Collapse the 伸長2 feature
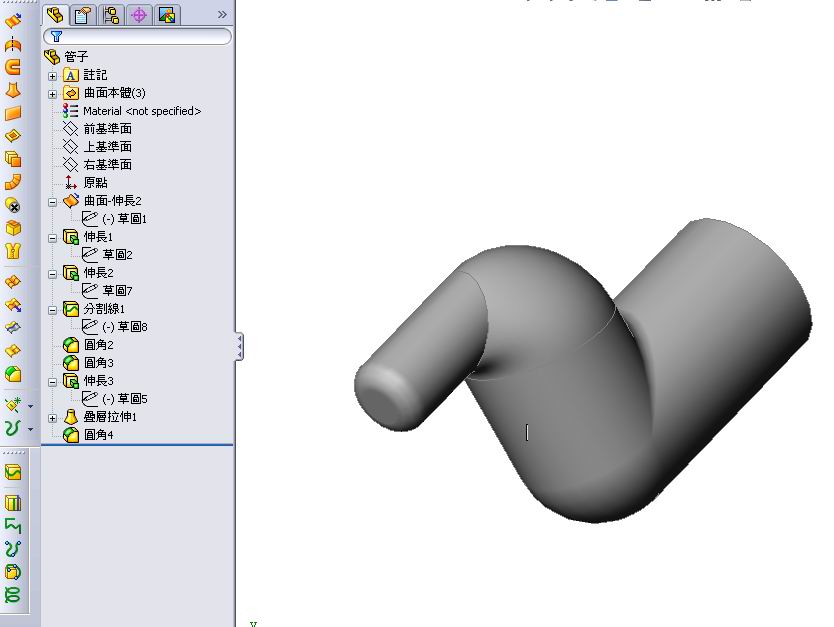834x627 pixels. [52, 274]
